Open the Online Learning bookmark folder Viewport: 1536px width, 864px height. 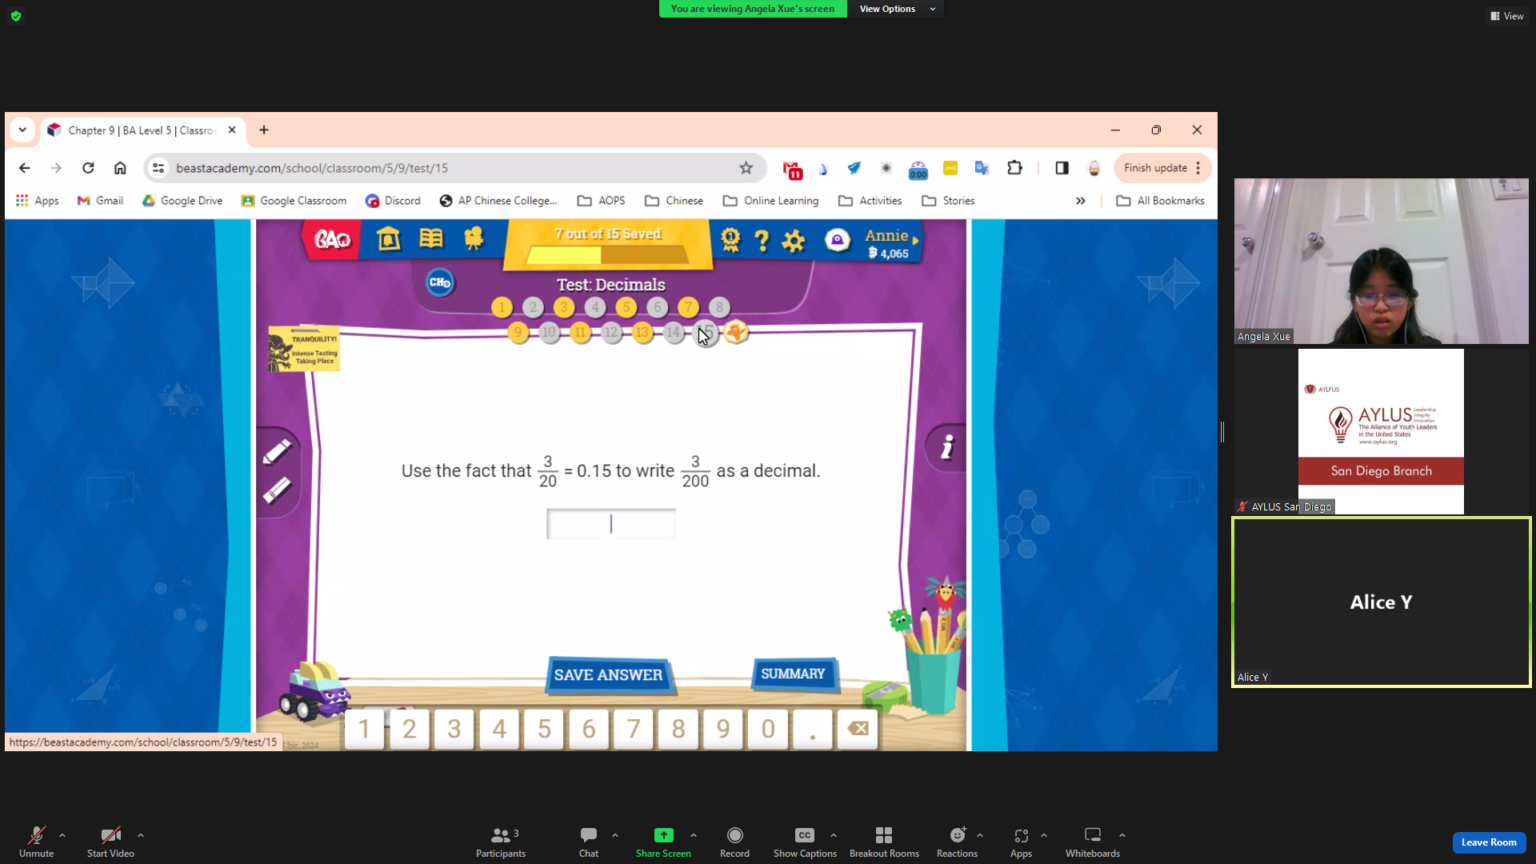point(770,201)
